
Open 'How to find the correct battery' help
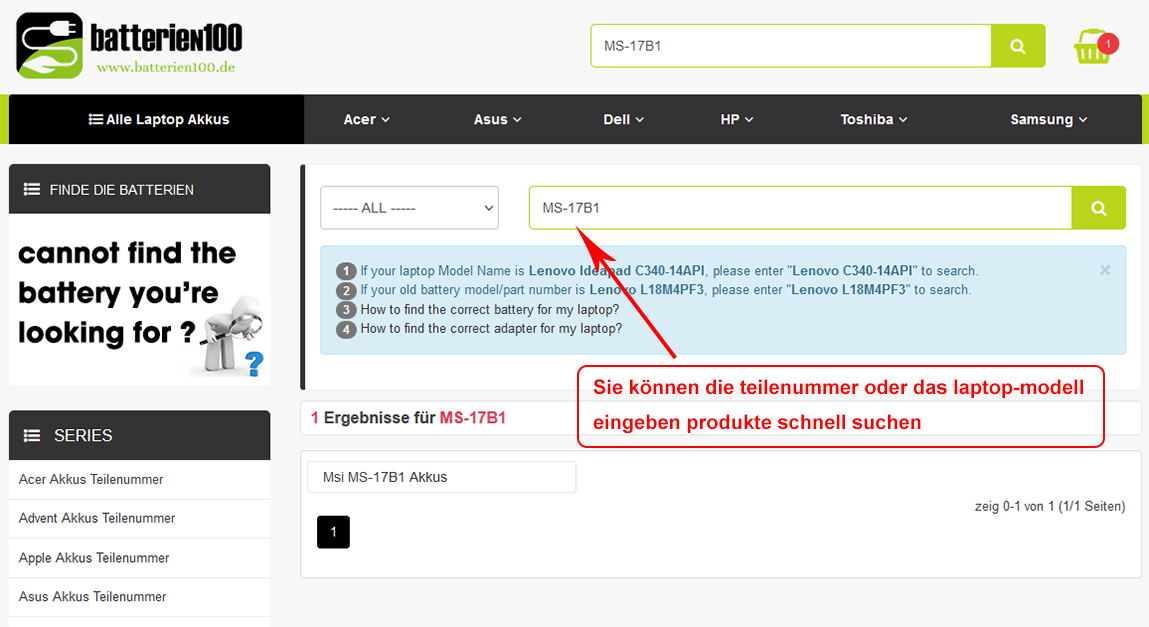click(489, 309)
